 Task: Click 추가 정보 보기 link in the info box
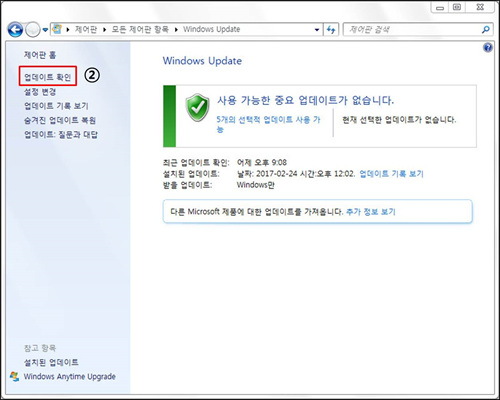click(x=371, y=212)
